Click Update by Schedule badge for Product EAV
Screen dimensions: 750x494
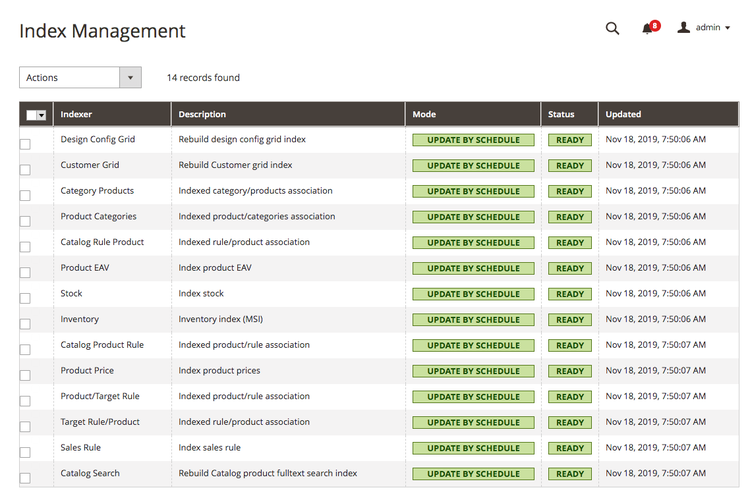pyautogui.click(x=473, y=268)
